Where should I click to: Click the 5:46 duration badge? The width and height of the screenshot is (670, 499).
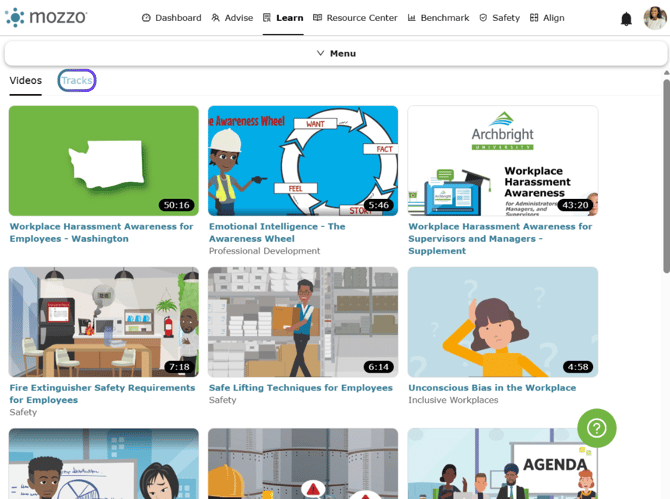pos(379,205)
